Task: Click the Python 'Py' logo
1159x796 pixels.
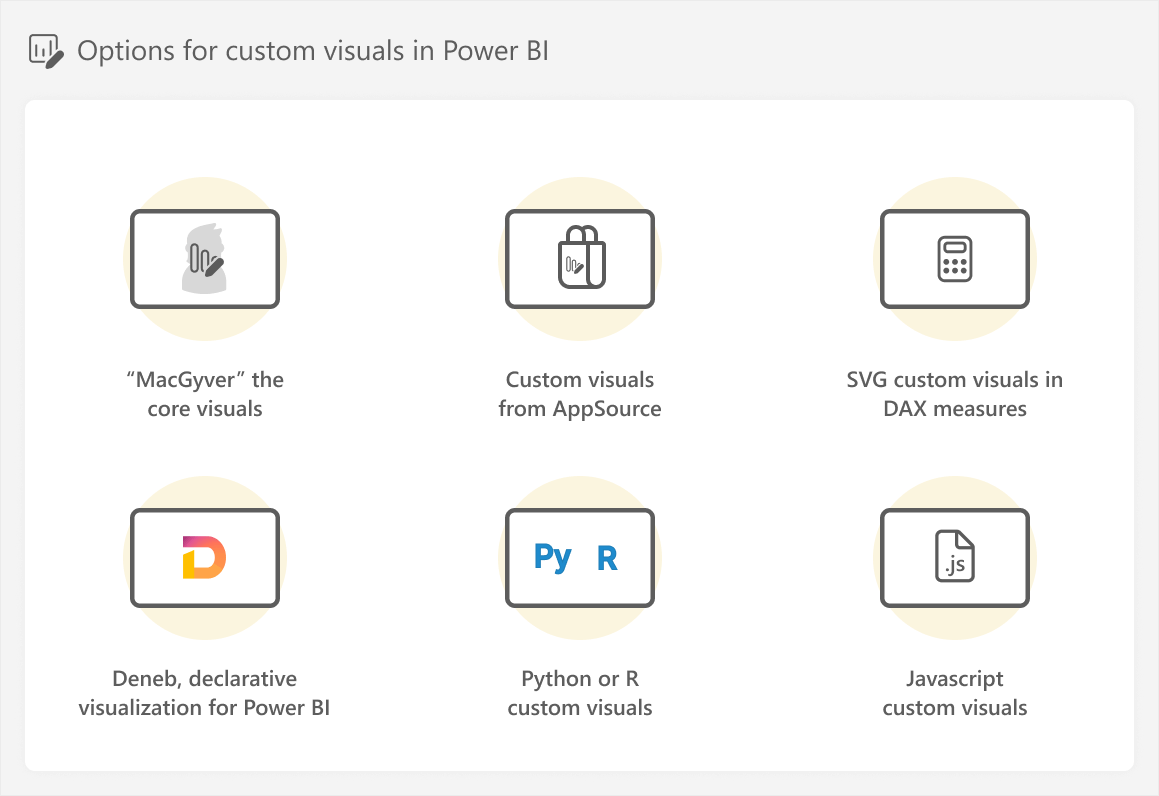Action: click(553, 558)
